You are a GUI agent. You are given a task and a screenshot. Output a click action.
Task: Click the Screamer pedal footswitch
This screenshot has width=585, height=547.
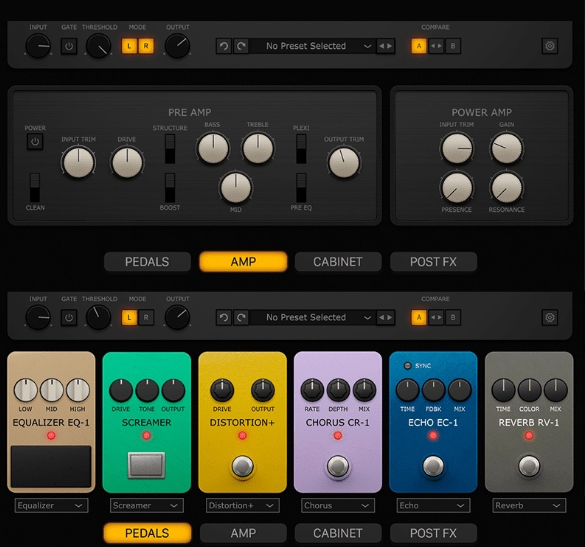click(146, 465)
